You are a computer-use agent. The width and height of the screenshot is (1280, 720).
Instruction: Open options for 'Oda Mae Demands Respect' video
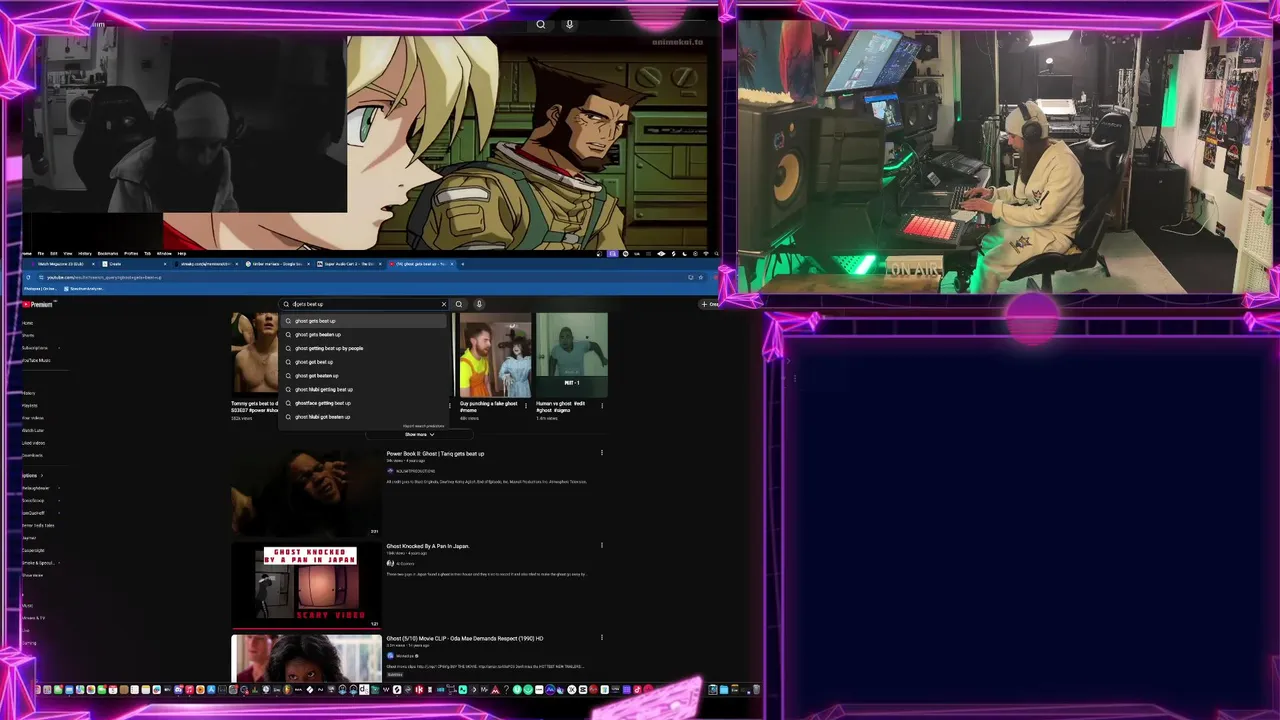pos(602,638)
